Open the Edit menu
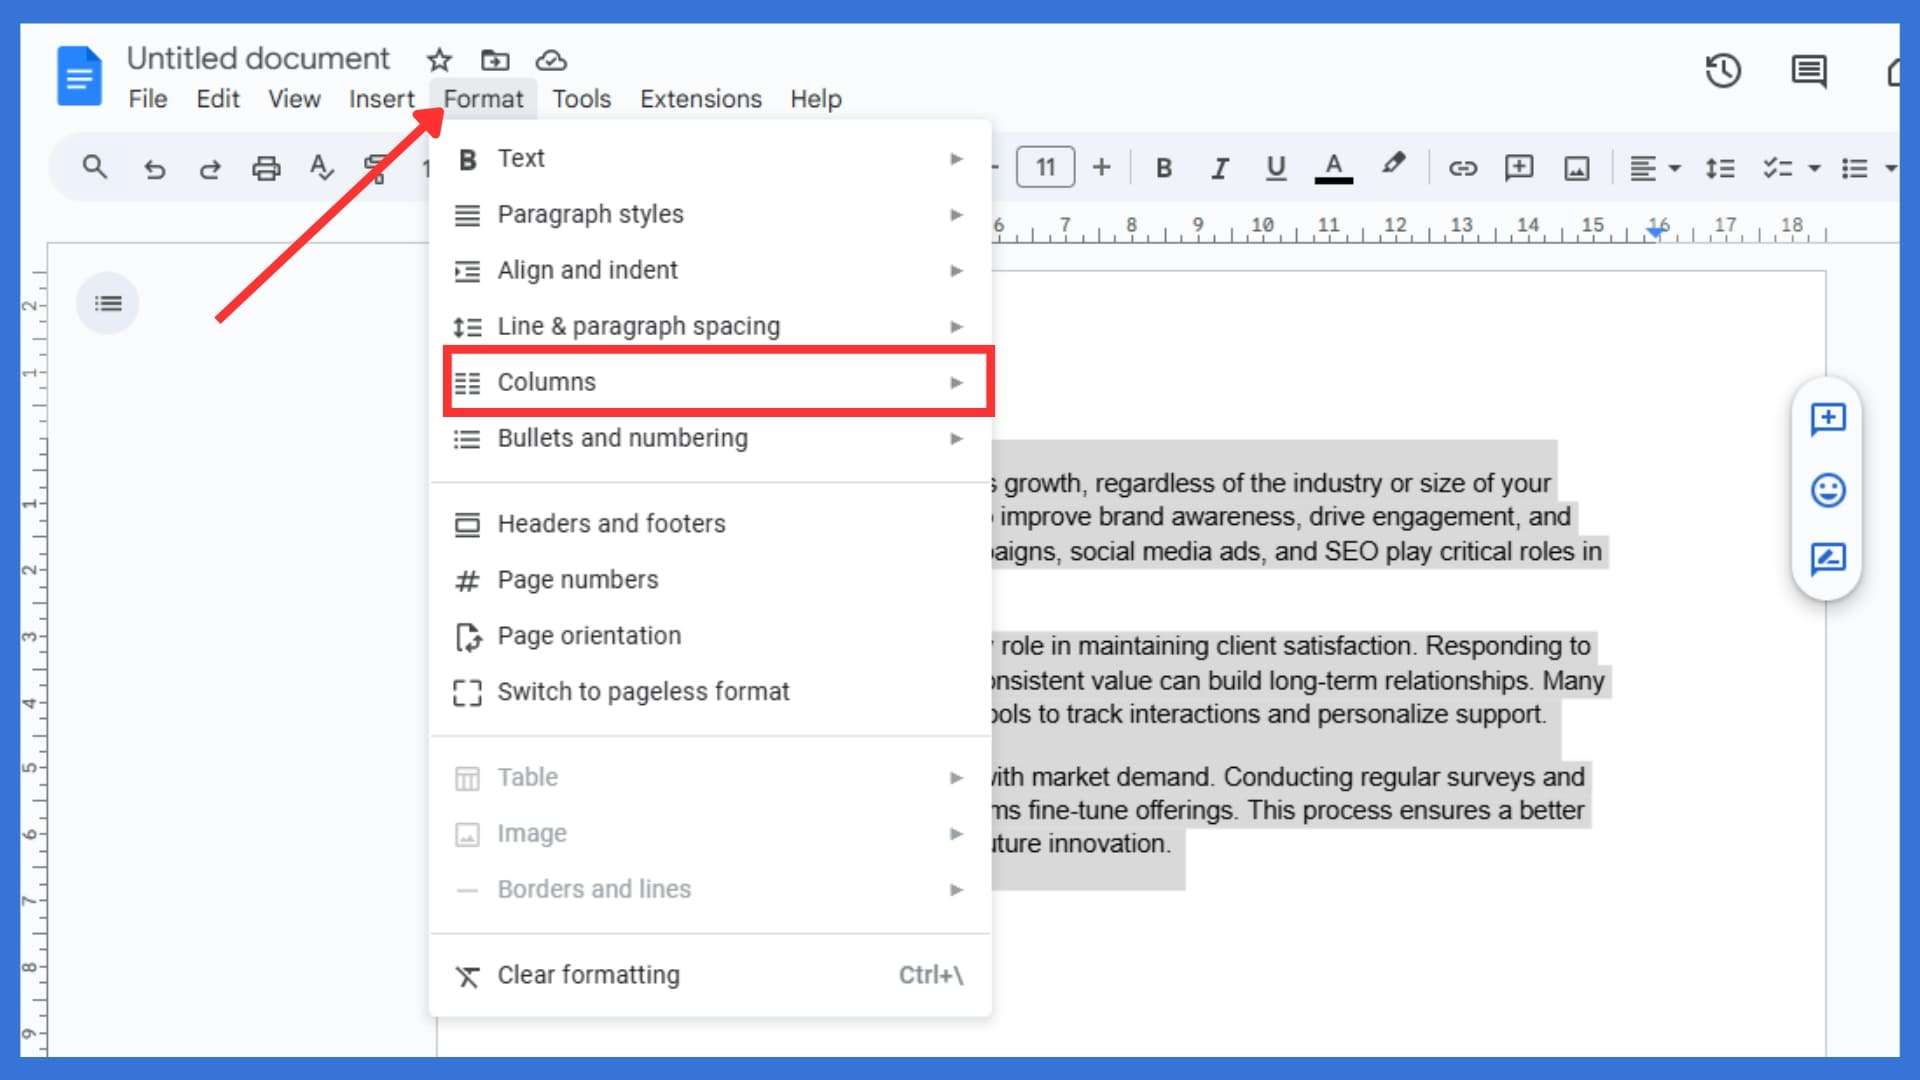Viewport: 1920px width, 1080px height. pyautogui.click(x=218, y=99)
